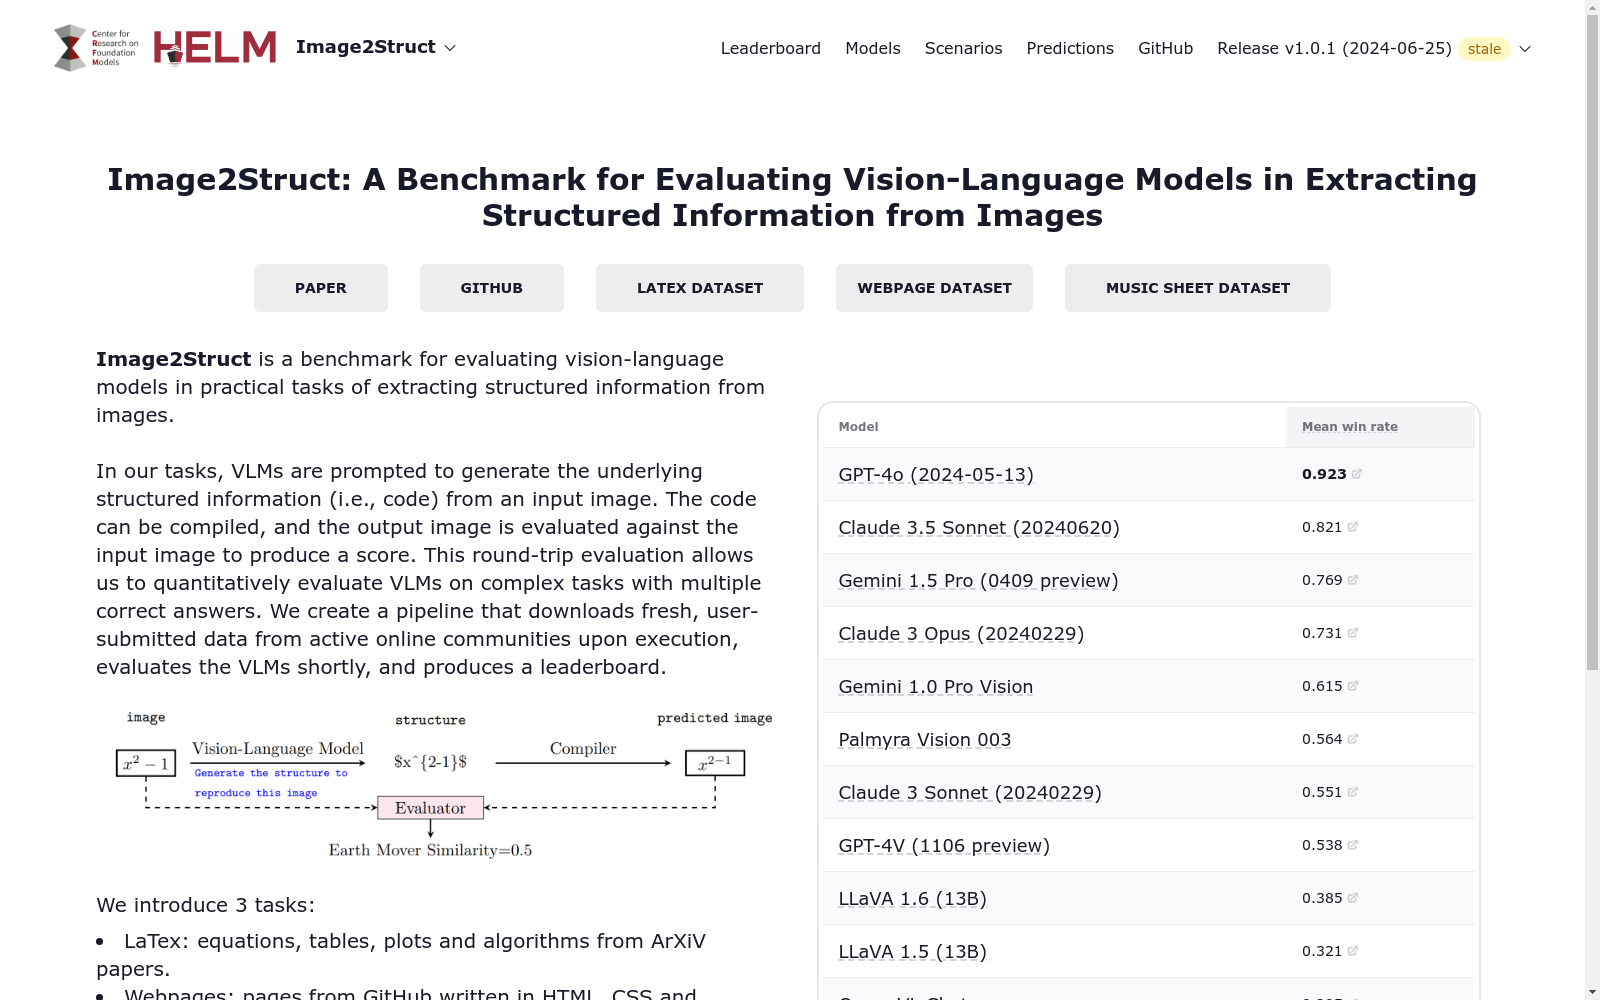Open external link icon next to 0.615
The width and height of the screenshot is (1600, 1000).
(1353, 686)
